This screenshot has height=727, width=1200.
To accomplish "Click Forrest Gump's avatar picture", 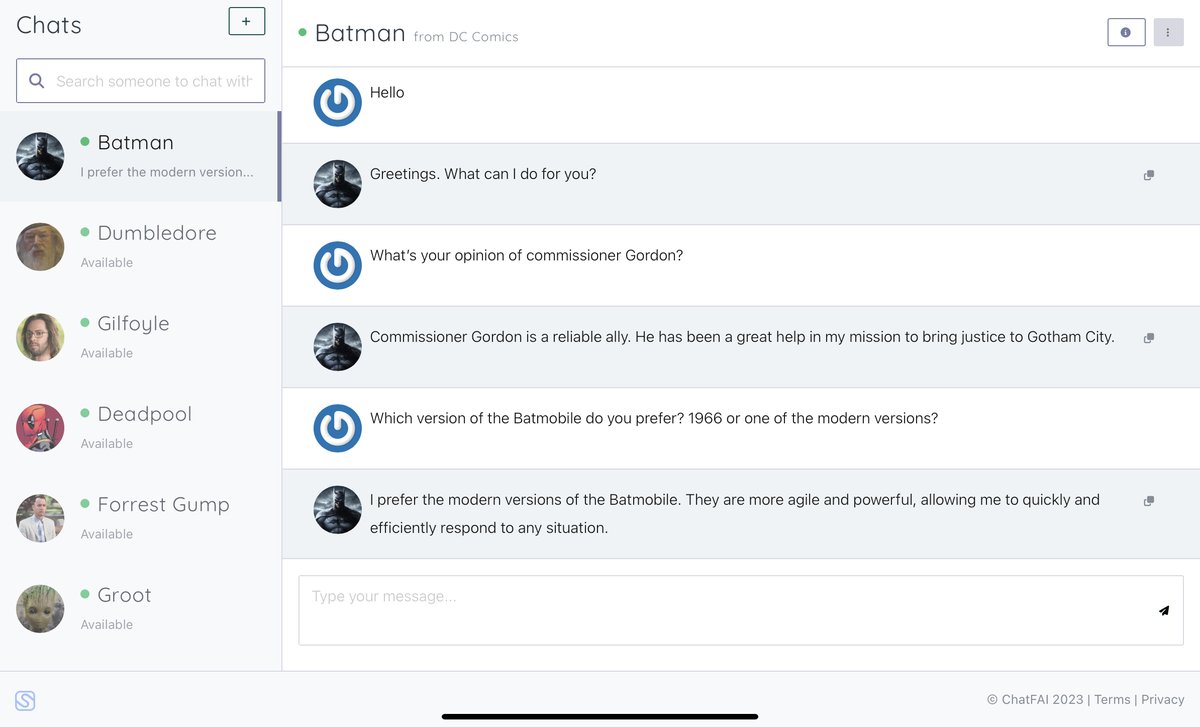I will click(x=40, y=518).
